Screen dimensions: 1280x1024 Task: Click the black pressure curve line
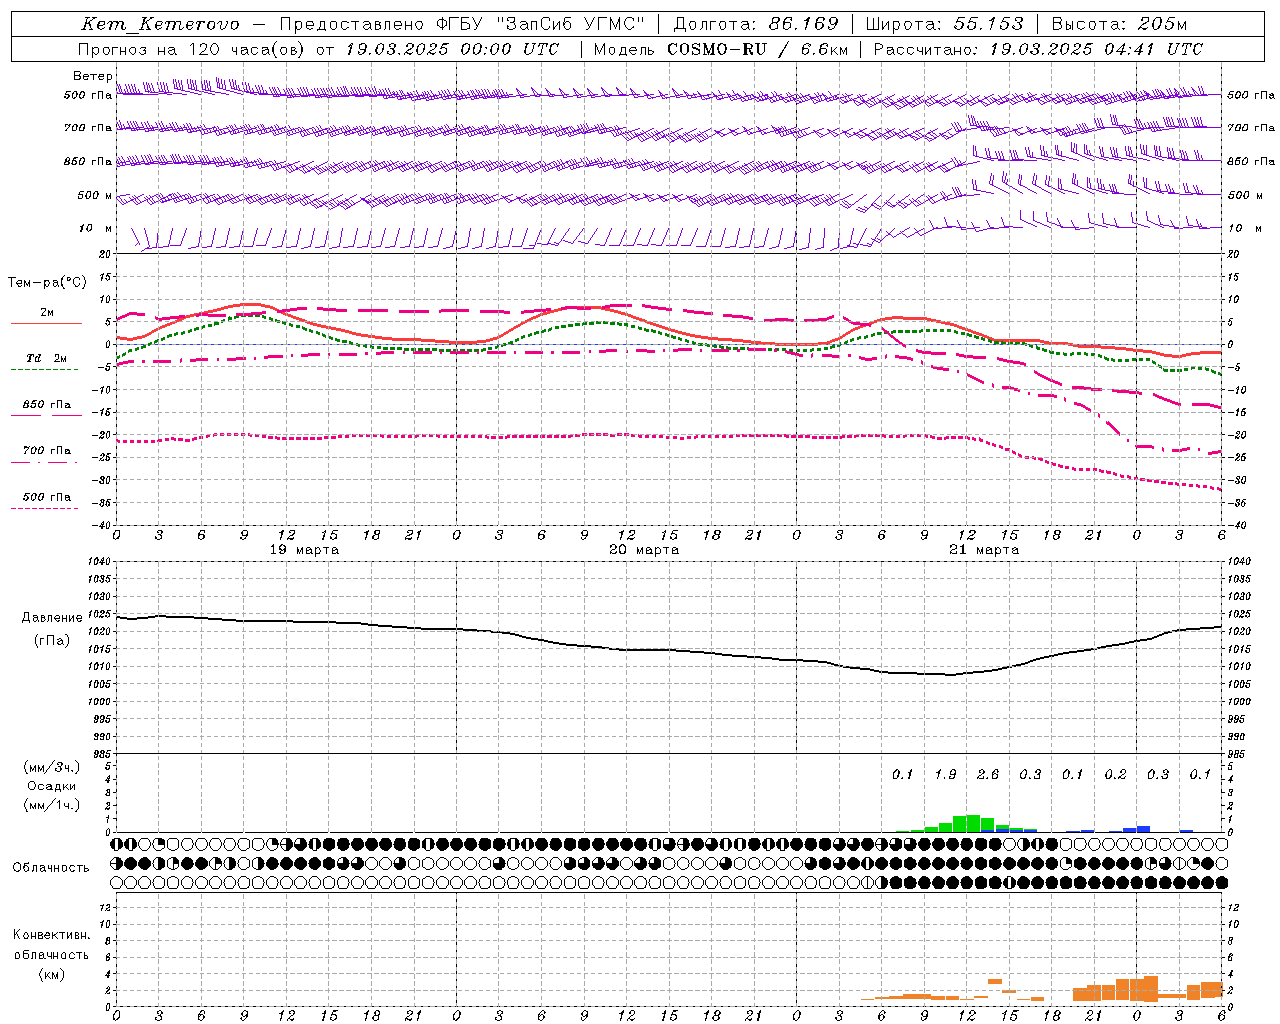(669, 650)
